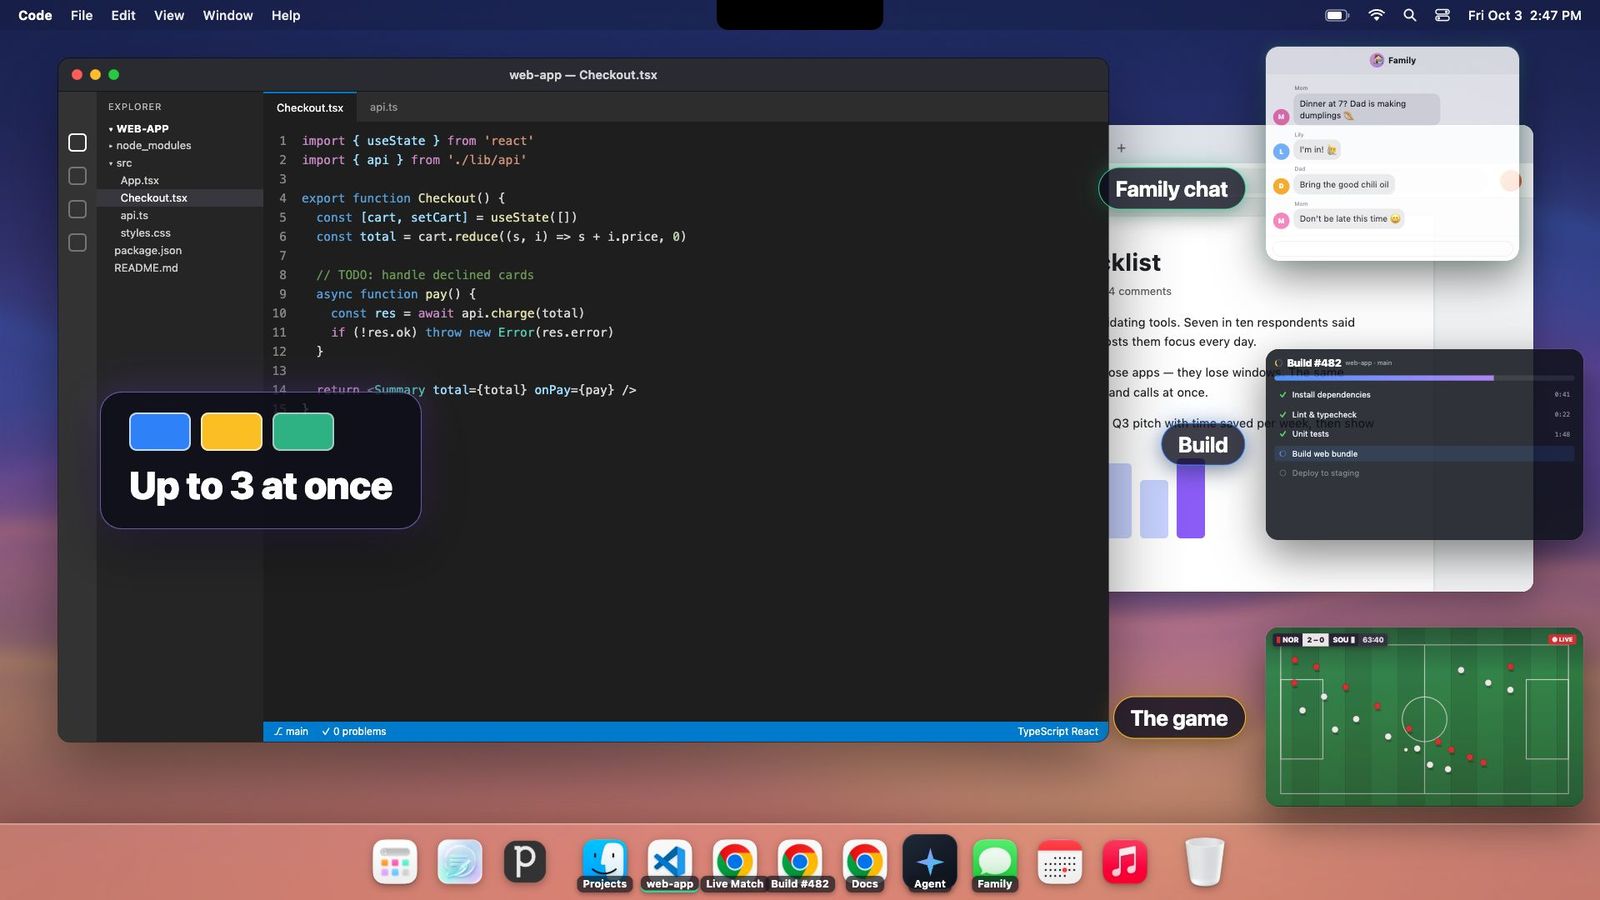Open the Help menu
This screenshot has width=1600, height=900.
click(x=286, y=15)
